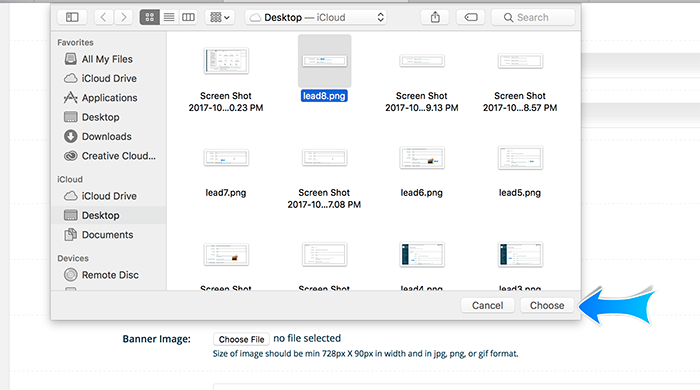
Task: Select Screen Shot 2017-10...0.23 PM thumbnail
Action: [x=226, y=61]
